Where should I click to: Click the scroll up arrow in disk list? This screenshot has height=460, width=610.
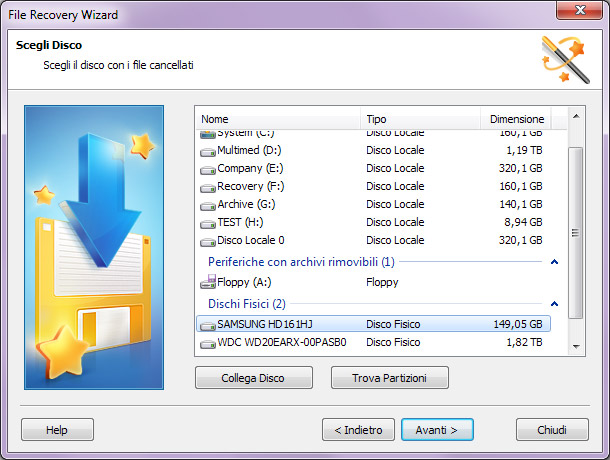(x=575, y=118)
